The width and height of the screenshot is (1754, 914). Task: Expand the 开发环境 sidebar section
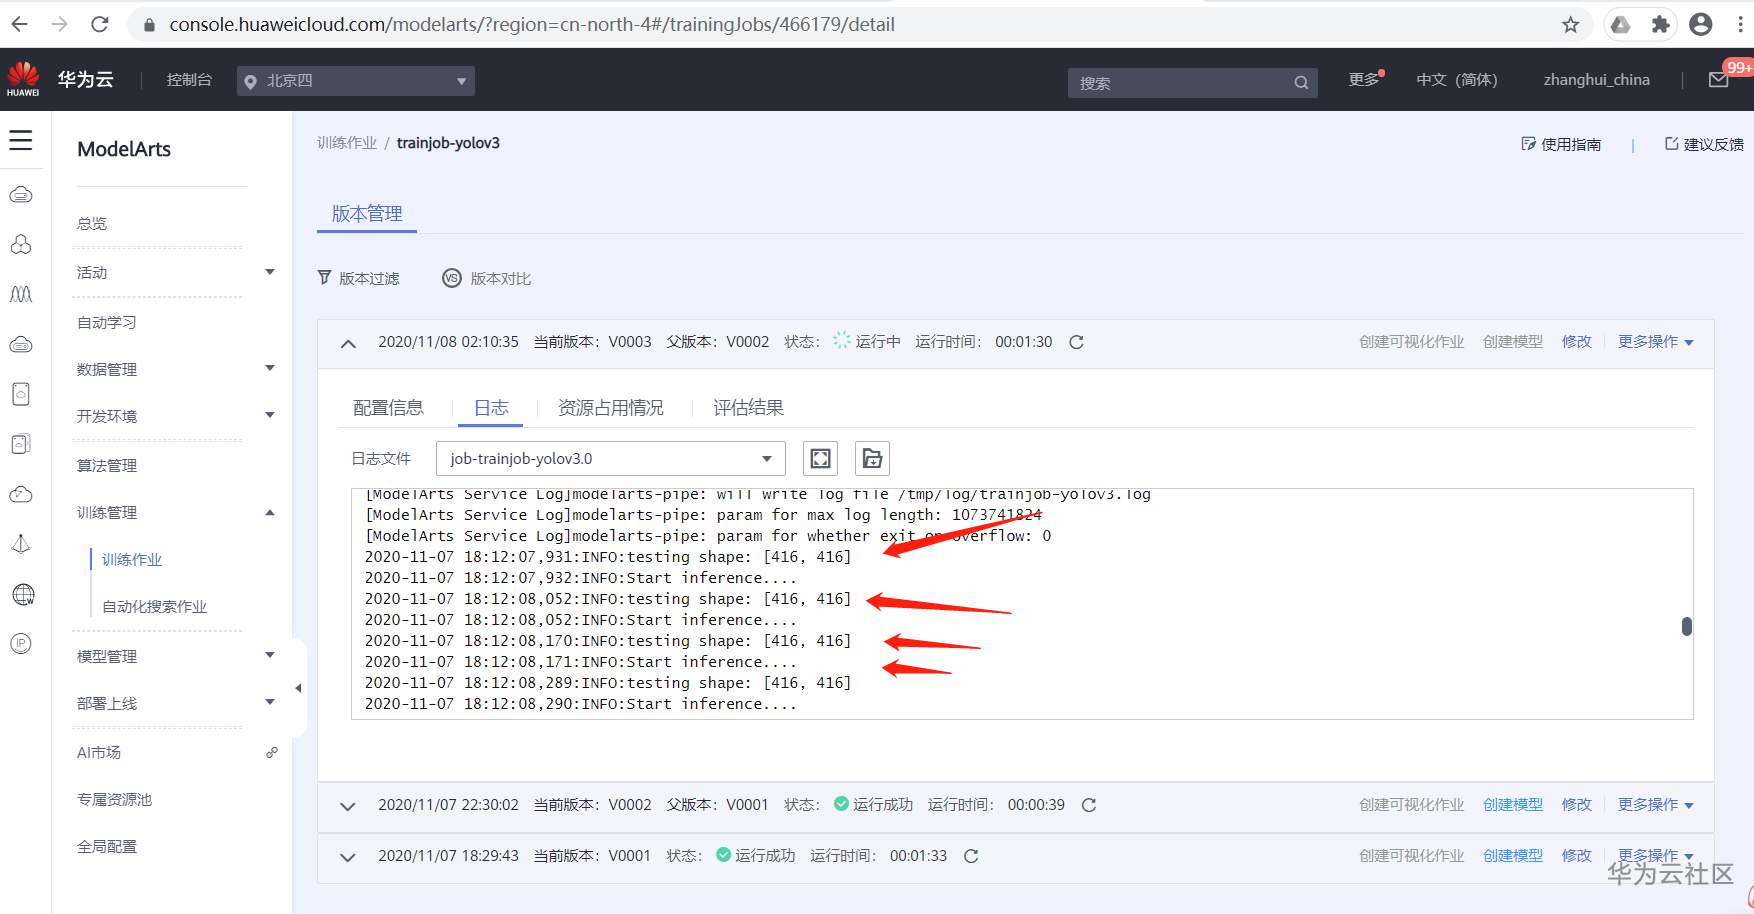pyautogui.click(x=270, y=415)
